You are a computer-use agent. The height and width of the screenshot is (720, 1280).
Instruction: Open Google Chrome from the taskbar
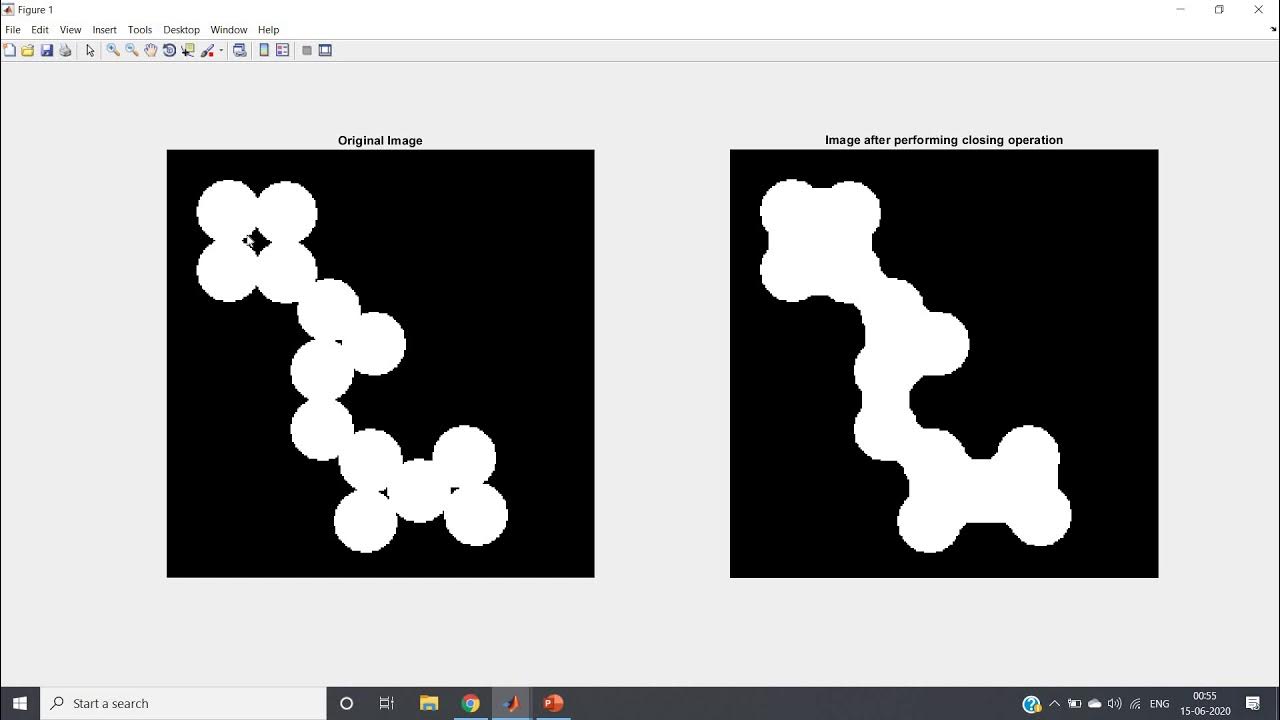[470, 703]
